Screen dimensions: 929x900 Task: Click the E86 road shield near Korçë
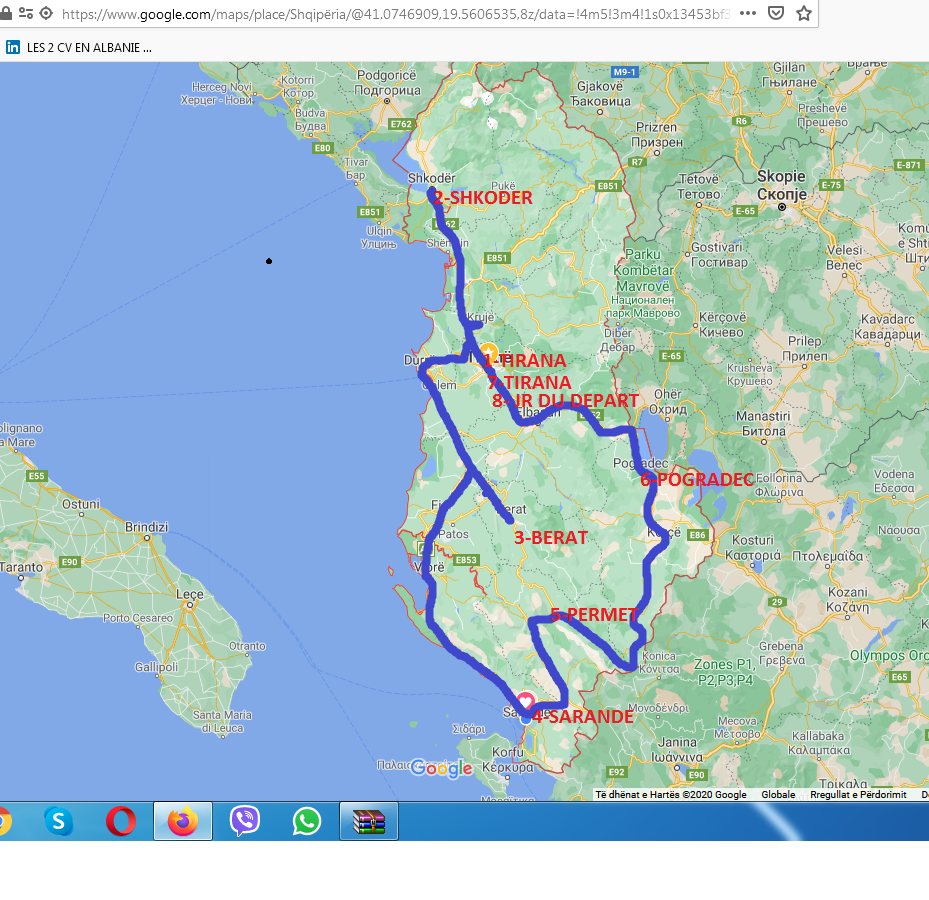point(698,534)
